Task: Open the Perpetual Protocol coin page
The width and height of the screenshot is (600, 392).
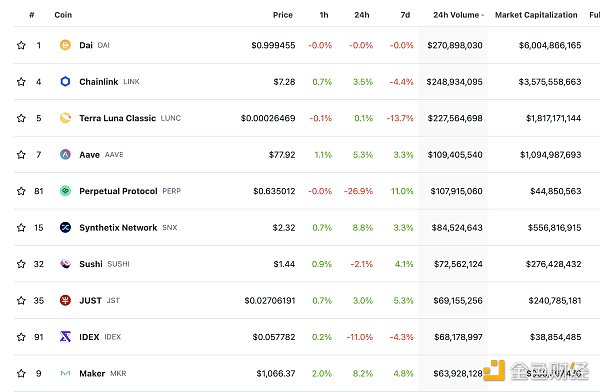Action: [118, 191]
